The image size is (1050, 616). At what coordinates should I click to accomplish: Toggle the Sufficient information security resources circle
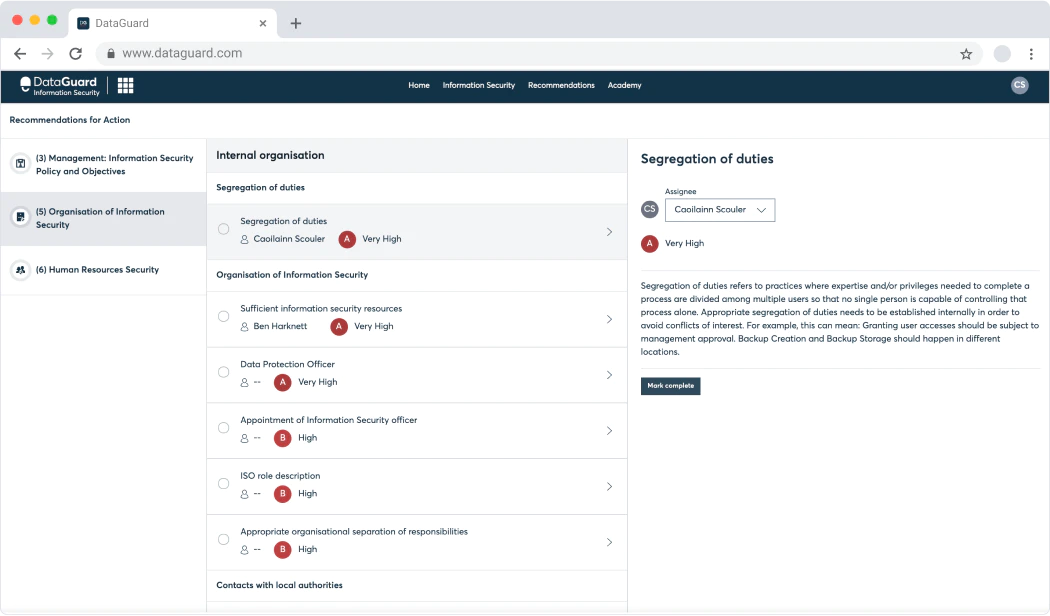coord(224,317)
